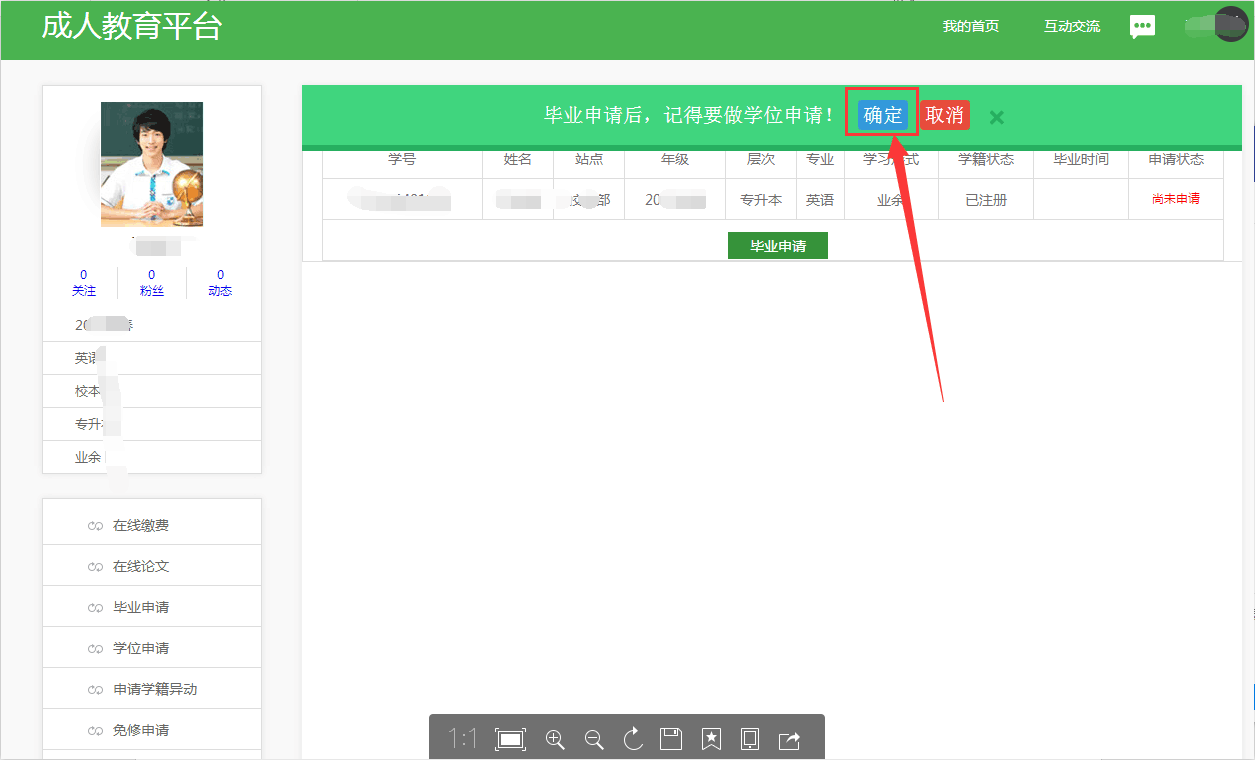Share the image using the share arrow icon
1255x760 pixels.
[x=789, y=739]
